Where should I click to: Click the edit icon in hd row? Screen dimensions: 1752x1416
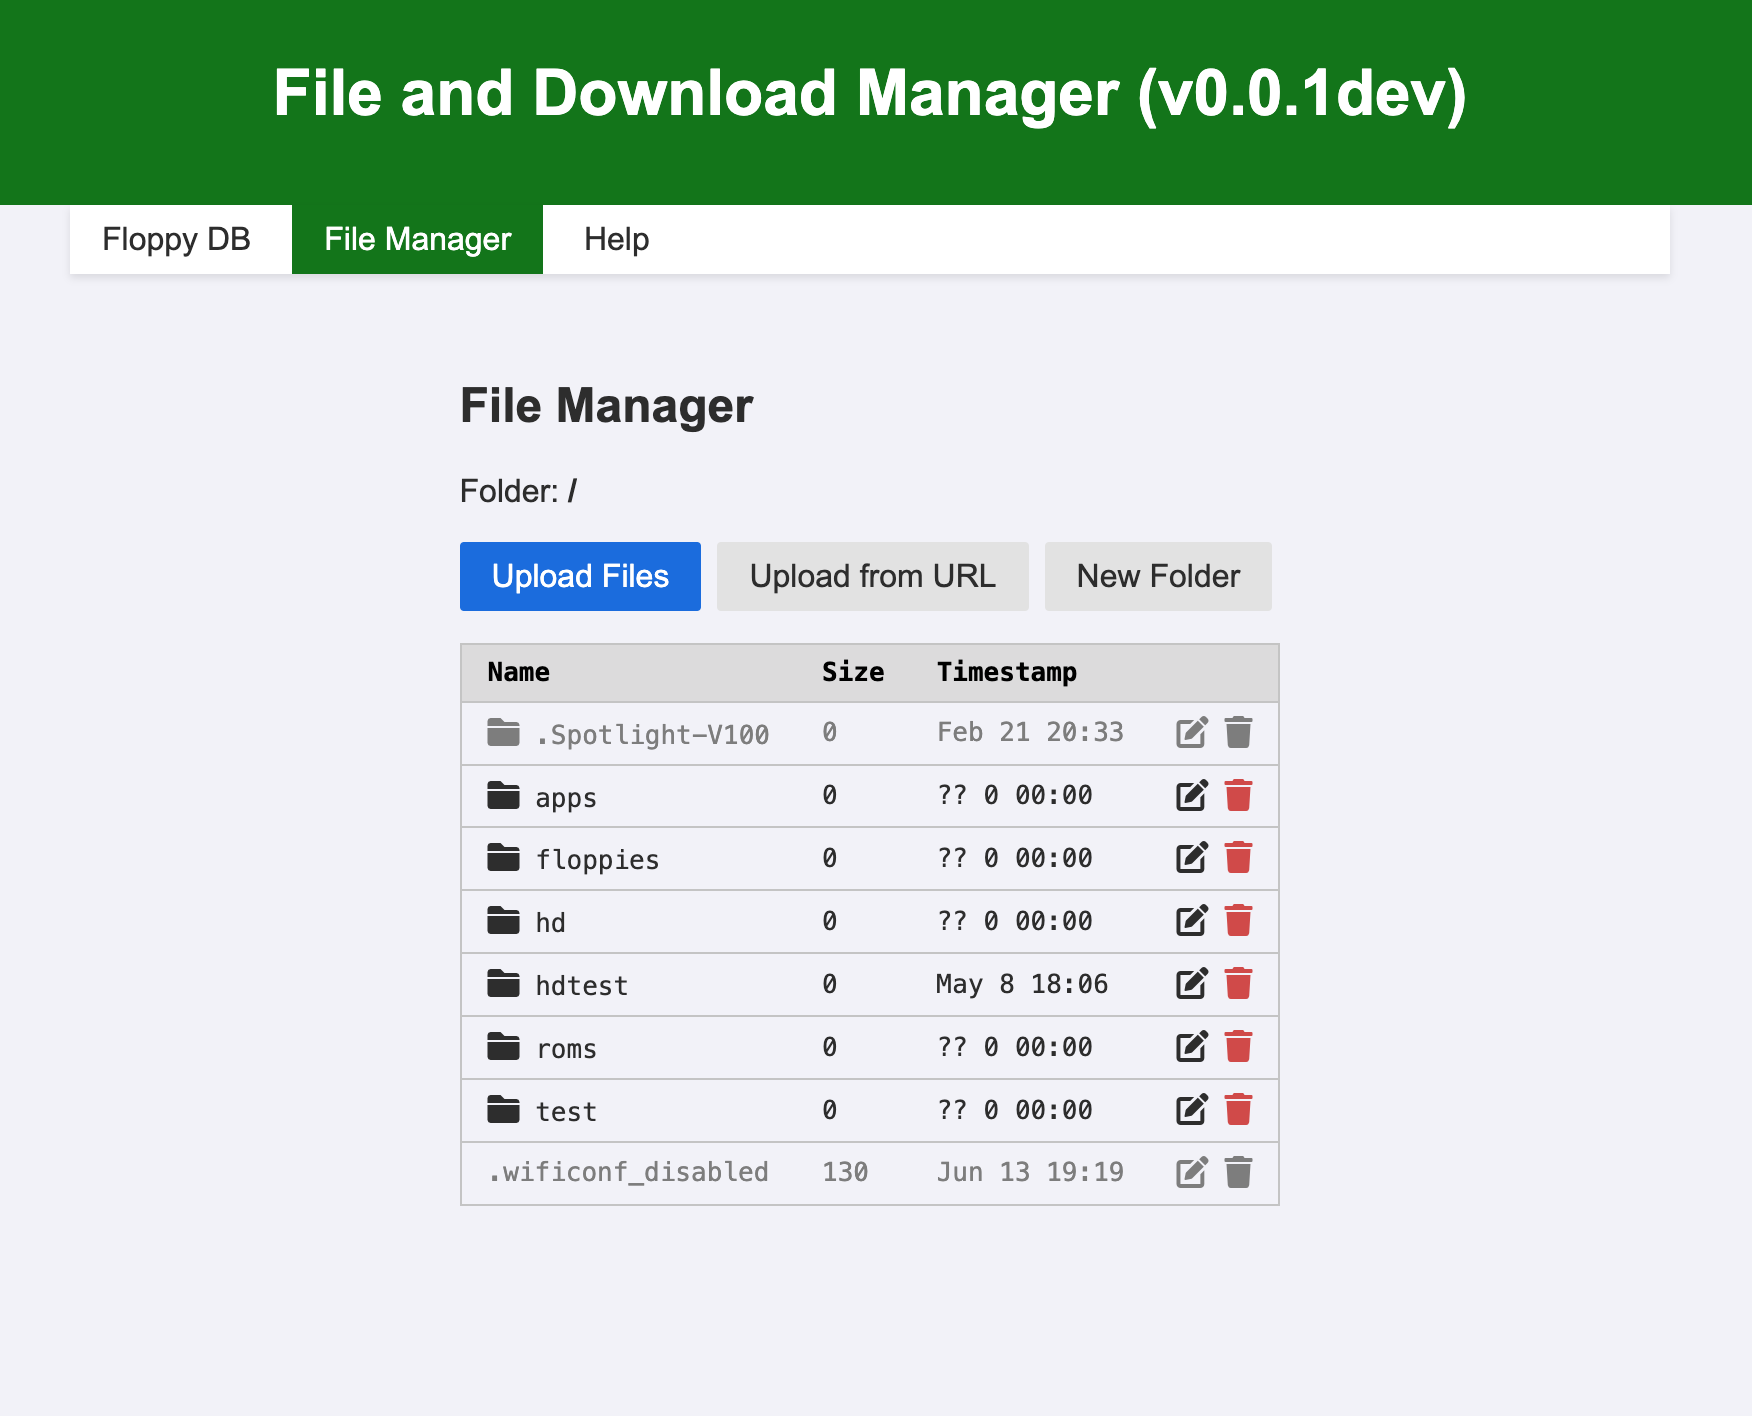point(1191,921)
